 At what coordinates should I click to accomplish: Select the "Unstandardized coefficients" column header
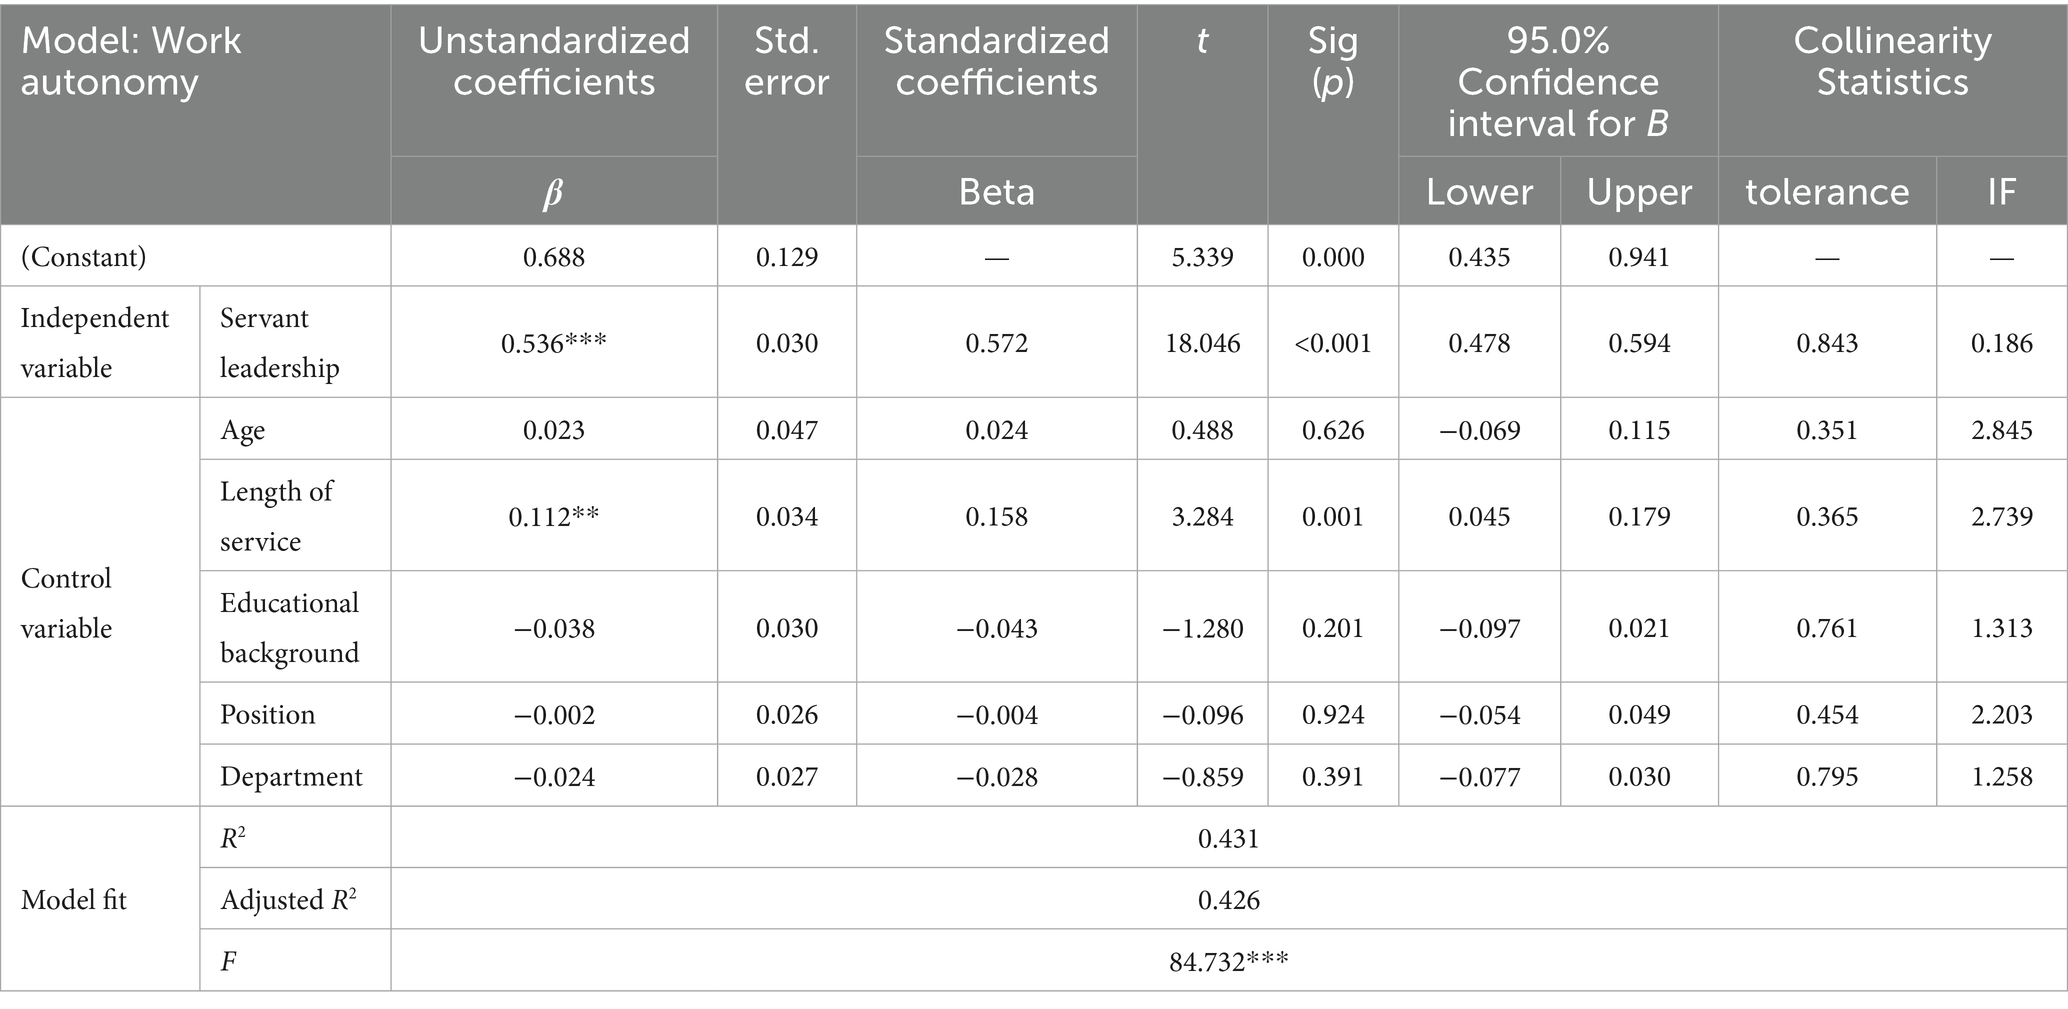553,61
